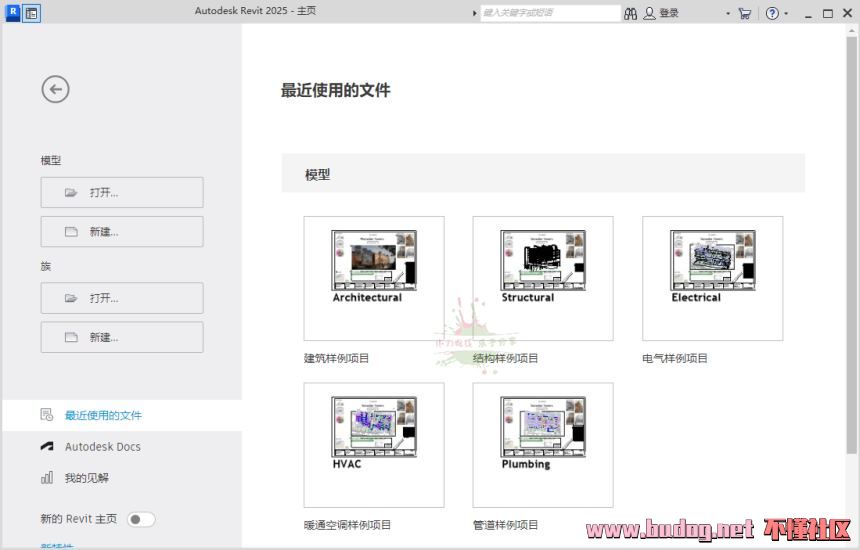
Task: Click the help question mark icon
Action: point(772,13)
